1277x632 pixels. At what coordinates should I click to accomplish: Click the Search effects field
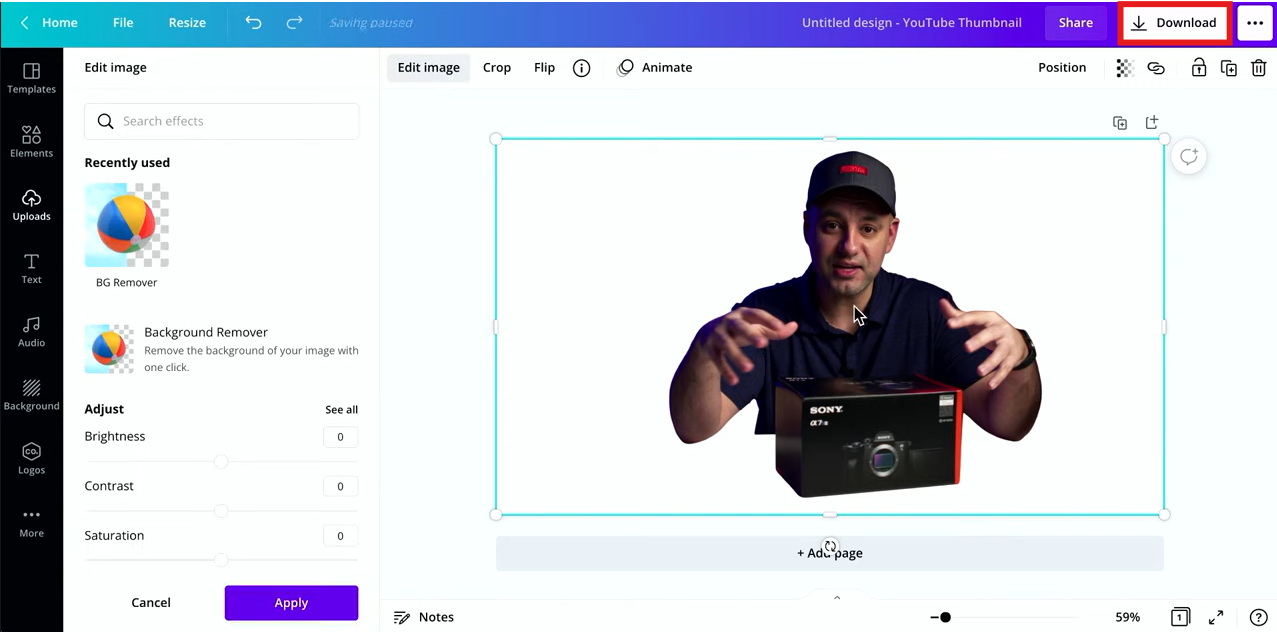pyautogui.click(x=221, y=121)
